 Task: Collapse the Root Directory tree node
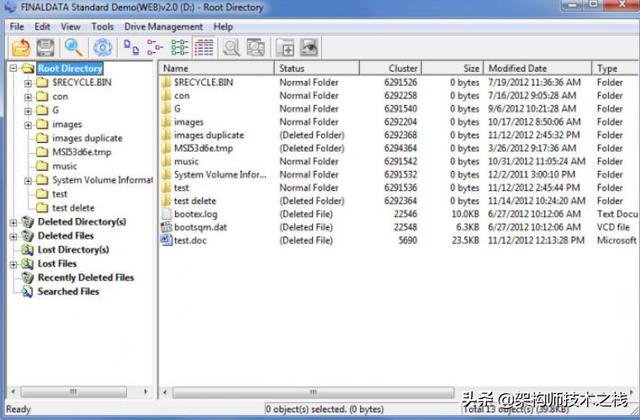coord(13,68)
